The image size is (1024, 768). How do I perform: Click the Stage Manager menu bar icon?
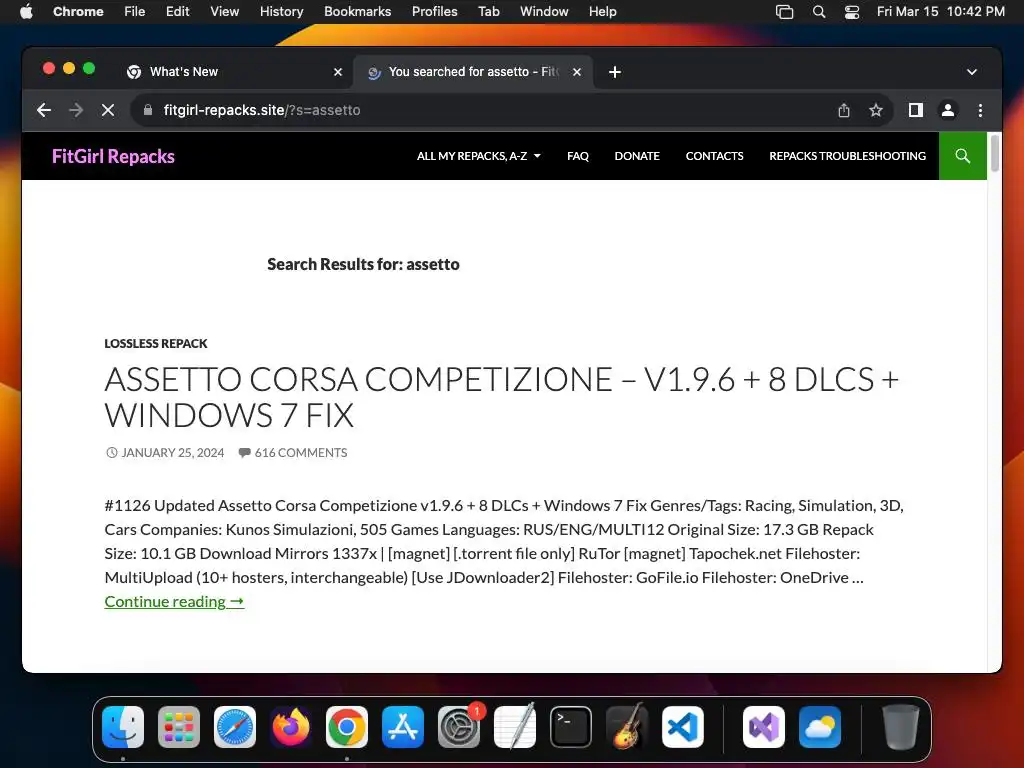[x=784, y=12]
